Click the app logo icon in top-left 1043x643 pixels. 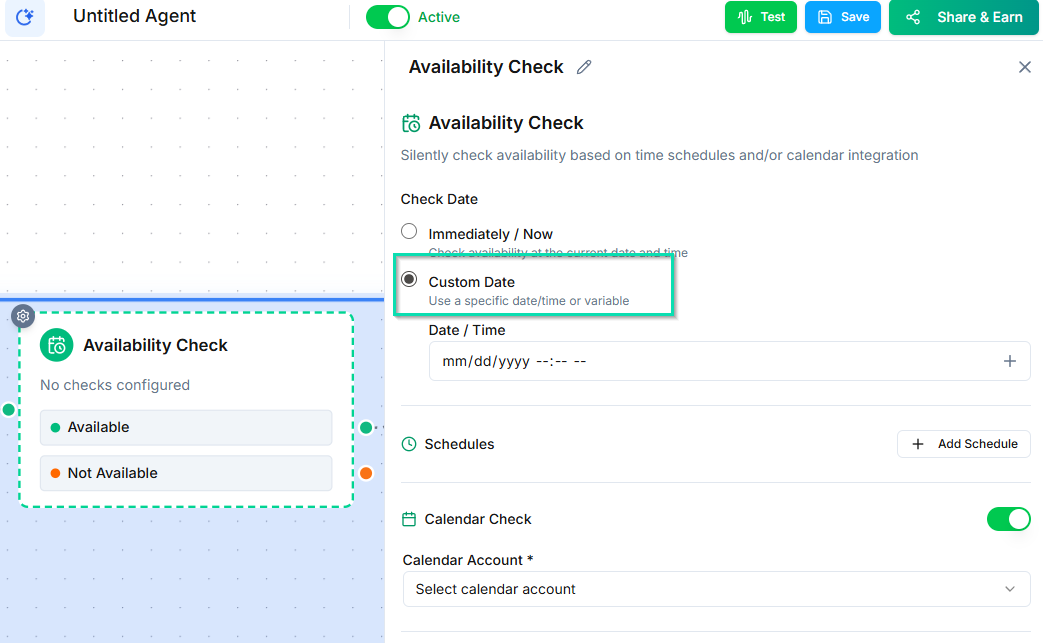click(25, 17)
